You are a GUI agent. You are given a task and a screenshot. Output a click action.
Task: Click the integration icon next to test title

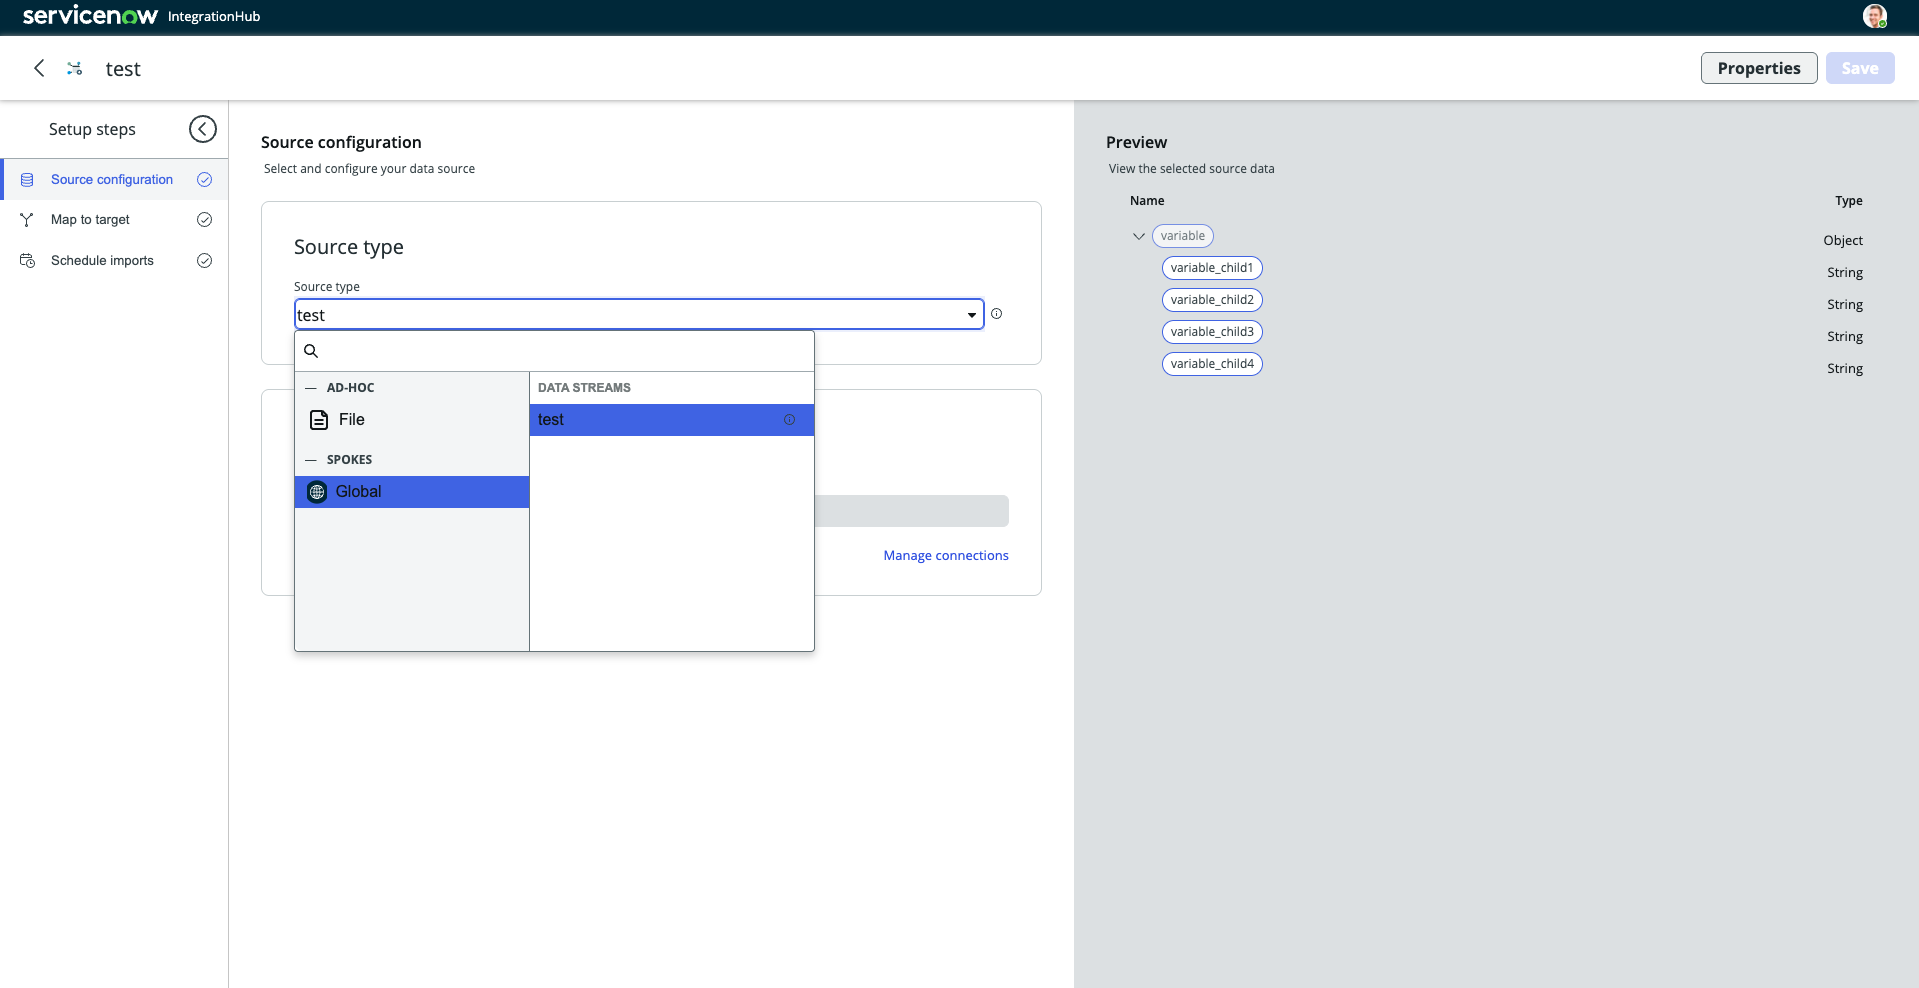tap(74, 68)
